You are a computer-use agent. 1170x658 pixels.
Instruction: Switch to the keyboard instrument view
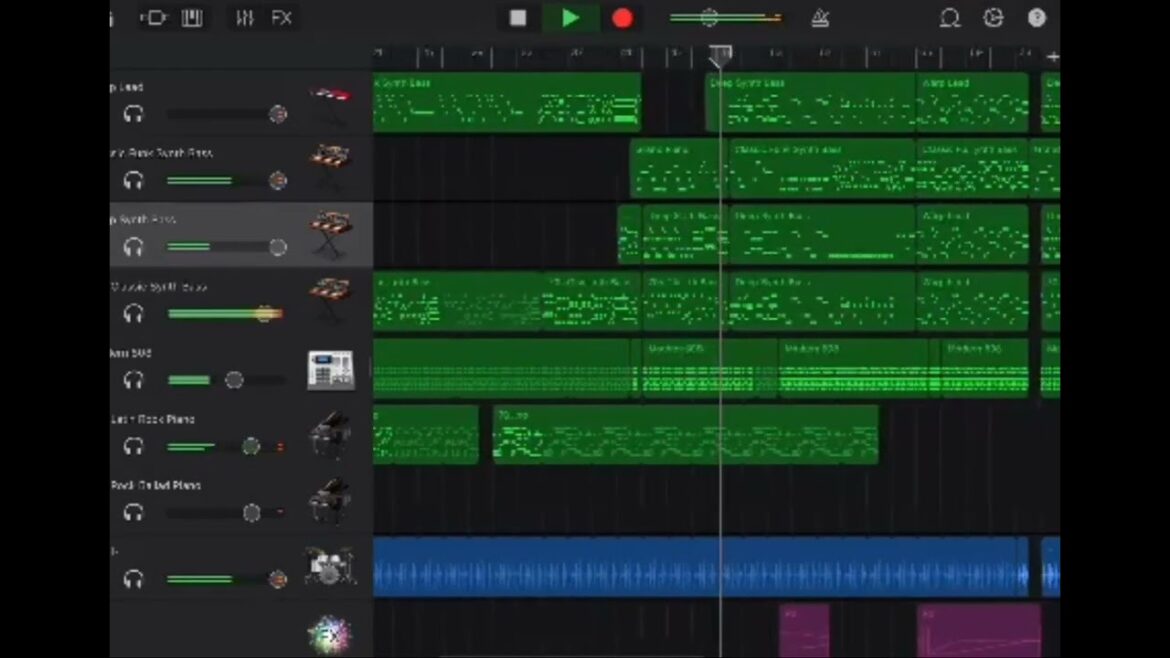(191, 18)
